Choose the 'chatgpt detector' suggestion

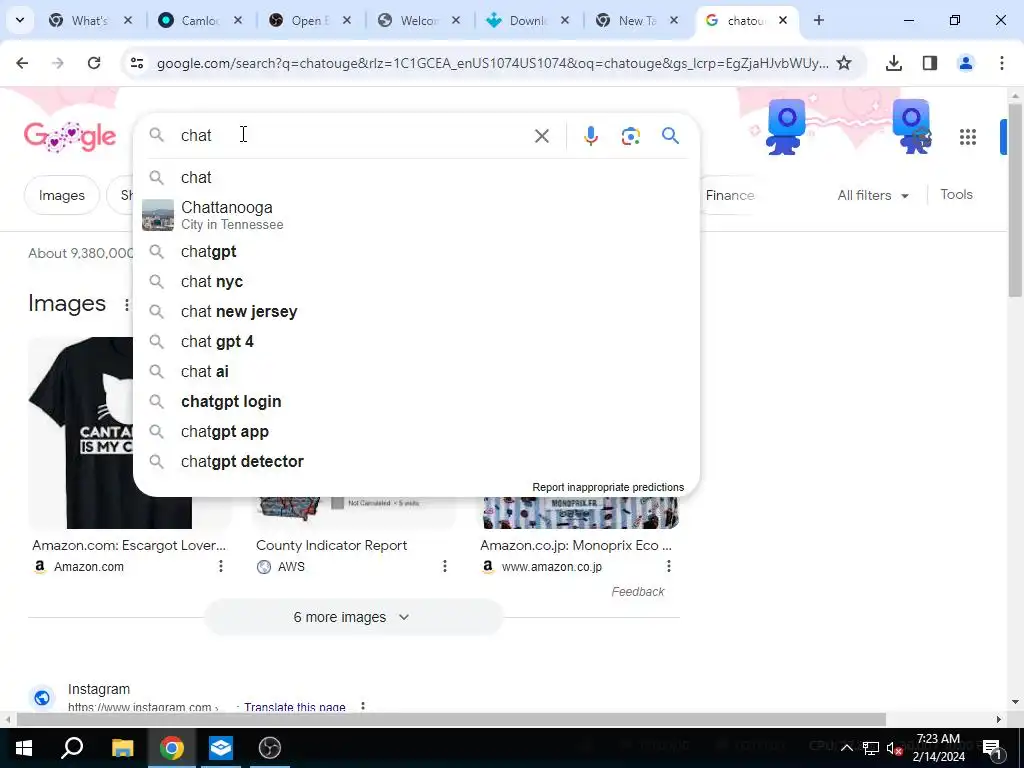[x=416, y=462]
